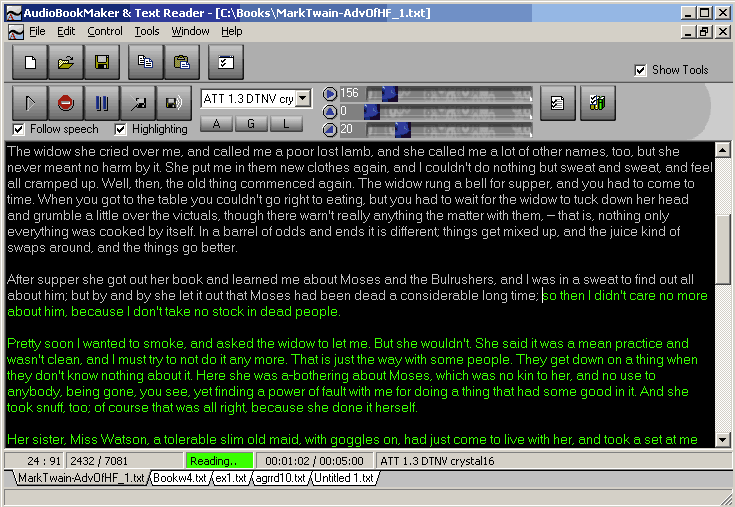The width and height of the screenshot is (735, 507).
Task: Copy text using the copy icon
Action: [x=146, y=62]
